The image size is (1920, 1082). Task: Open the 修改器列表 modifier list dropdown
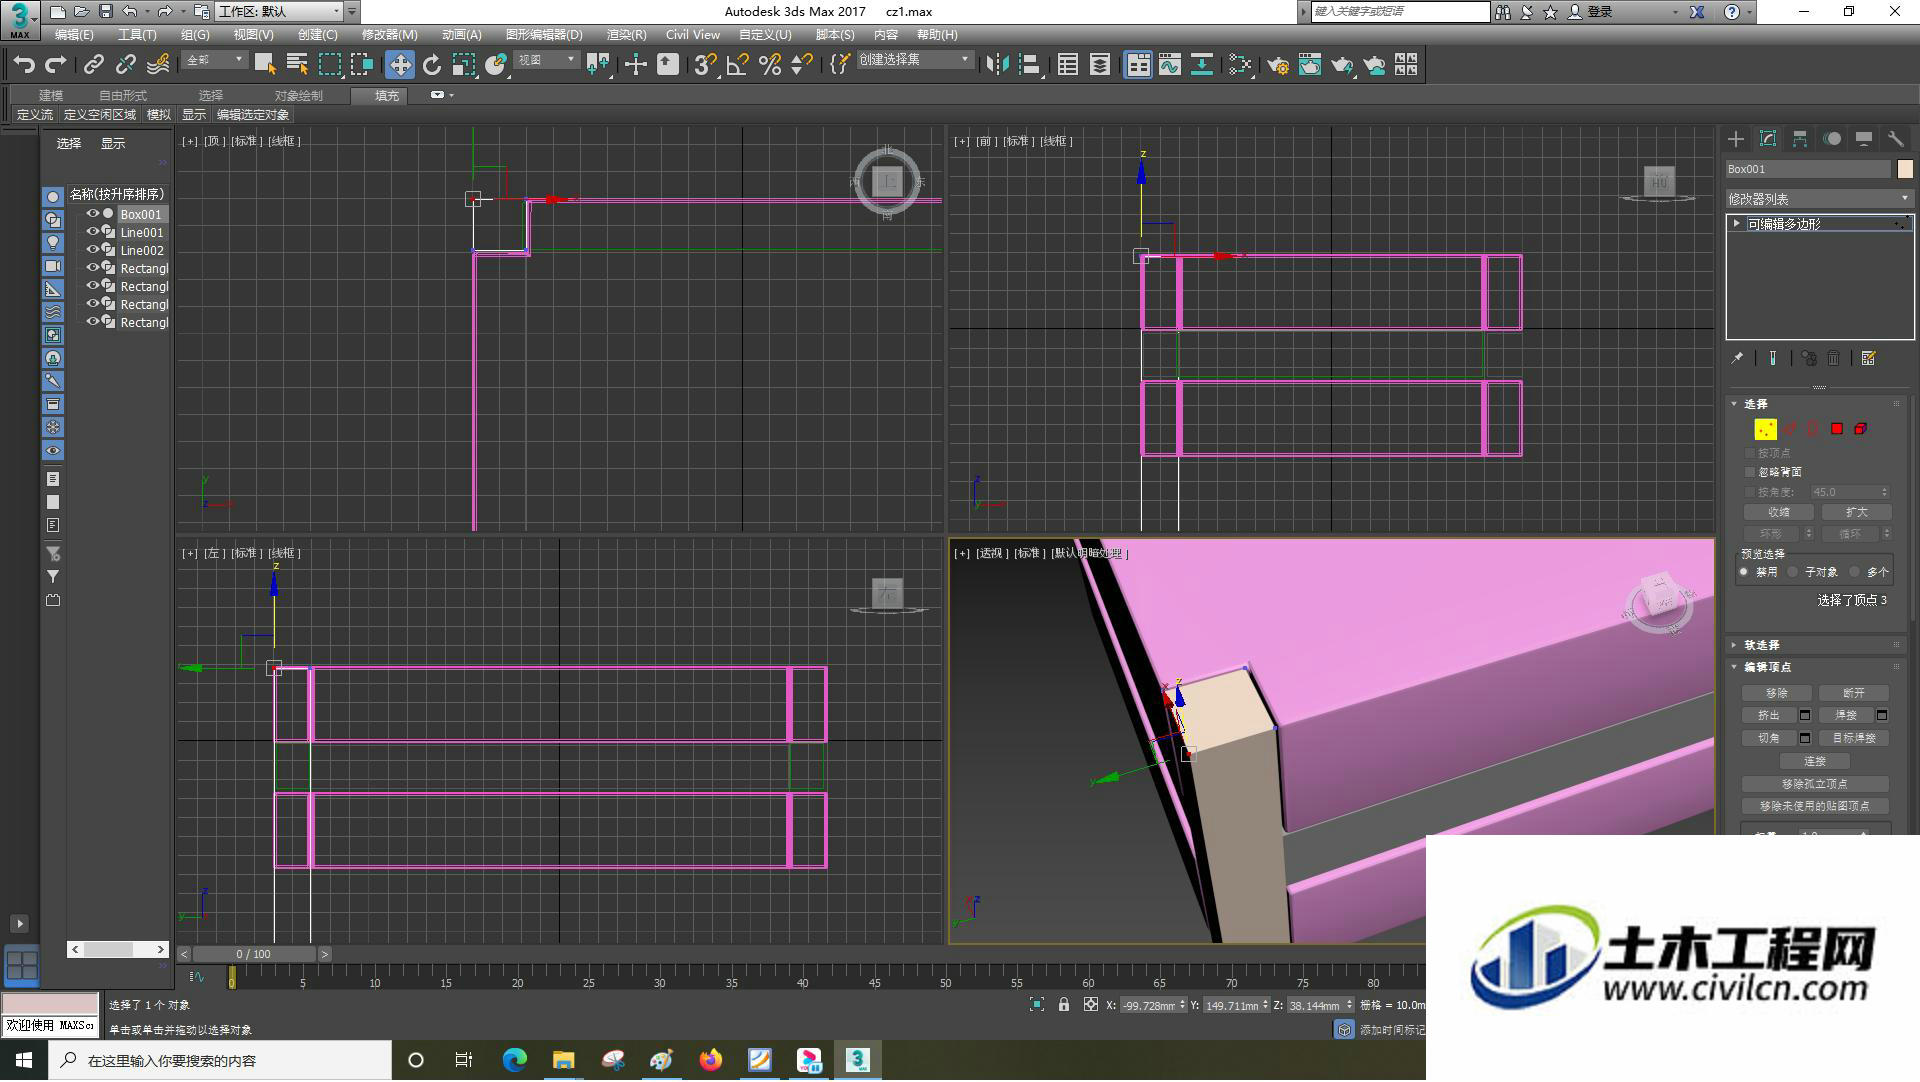point(1819,199)
